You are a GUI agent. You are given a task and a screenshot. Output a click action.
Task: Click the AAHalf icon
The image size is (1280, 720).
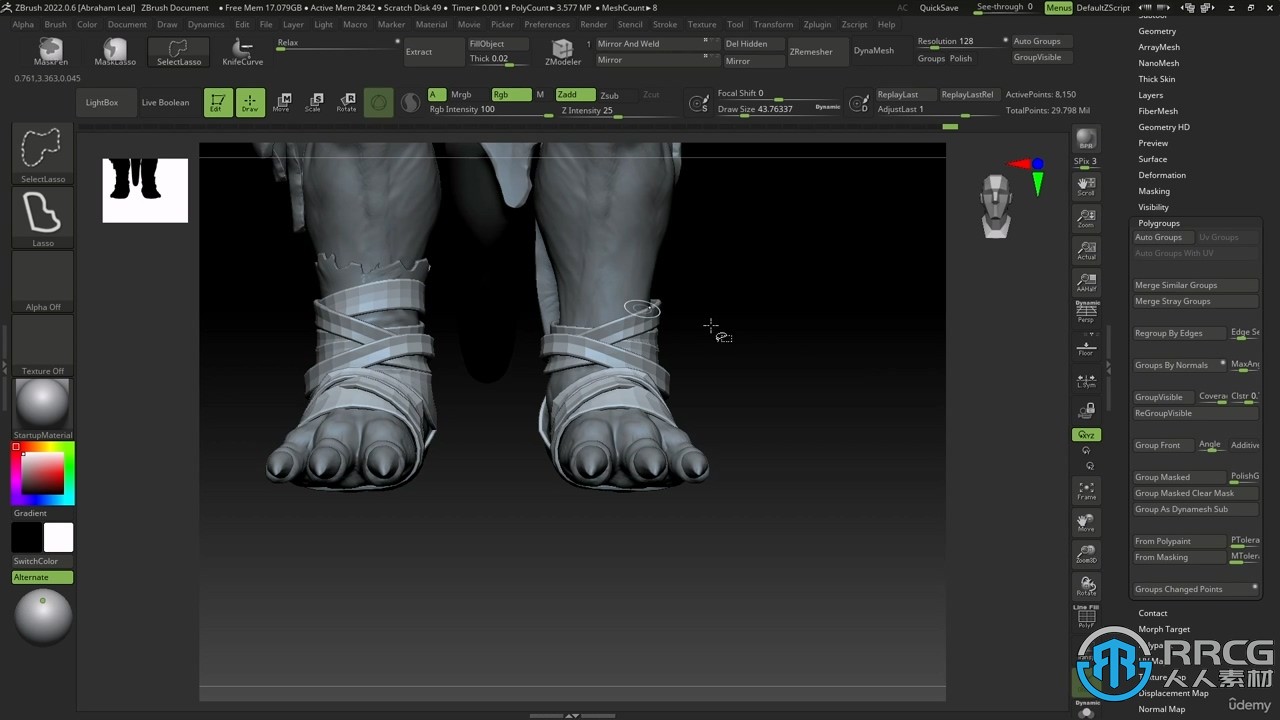(1086, 282)
